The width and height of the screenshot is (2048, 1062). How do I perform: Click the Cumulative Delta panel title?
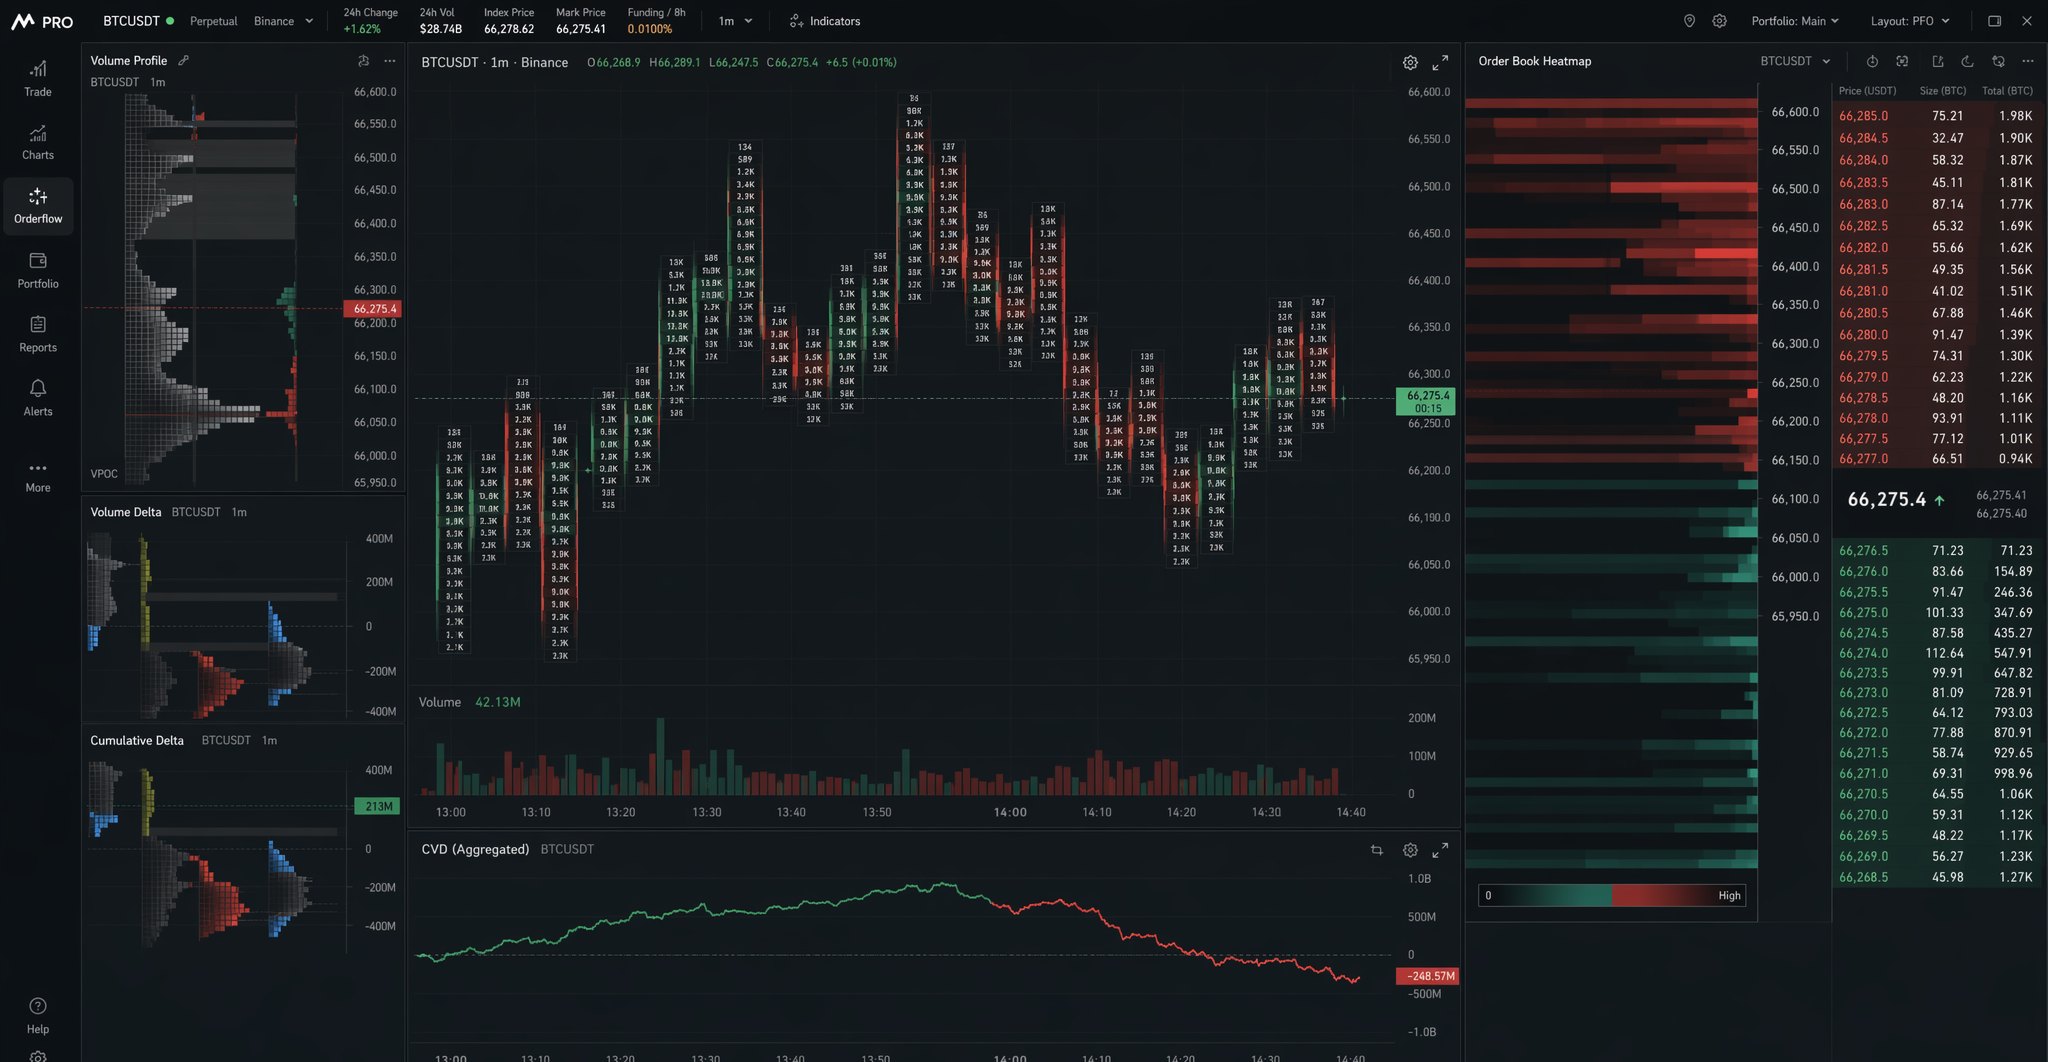coord(137,741)
